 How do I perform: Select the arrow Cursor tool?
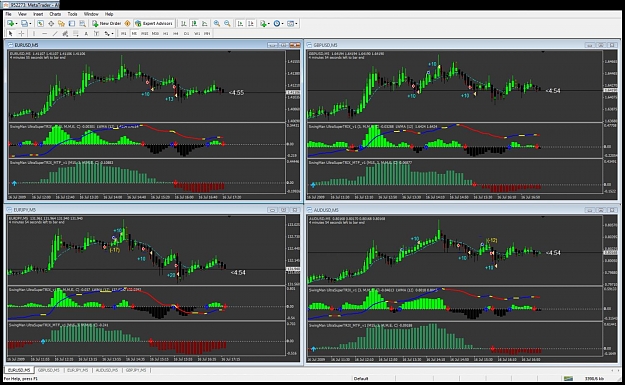11,34
